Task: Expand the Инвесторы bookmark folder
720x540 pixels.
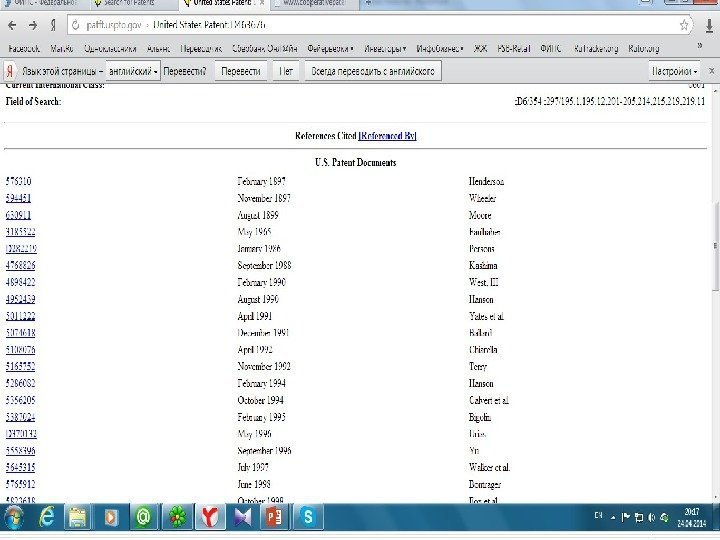Action: [x=385, y=48]
